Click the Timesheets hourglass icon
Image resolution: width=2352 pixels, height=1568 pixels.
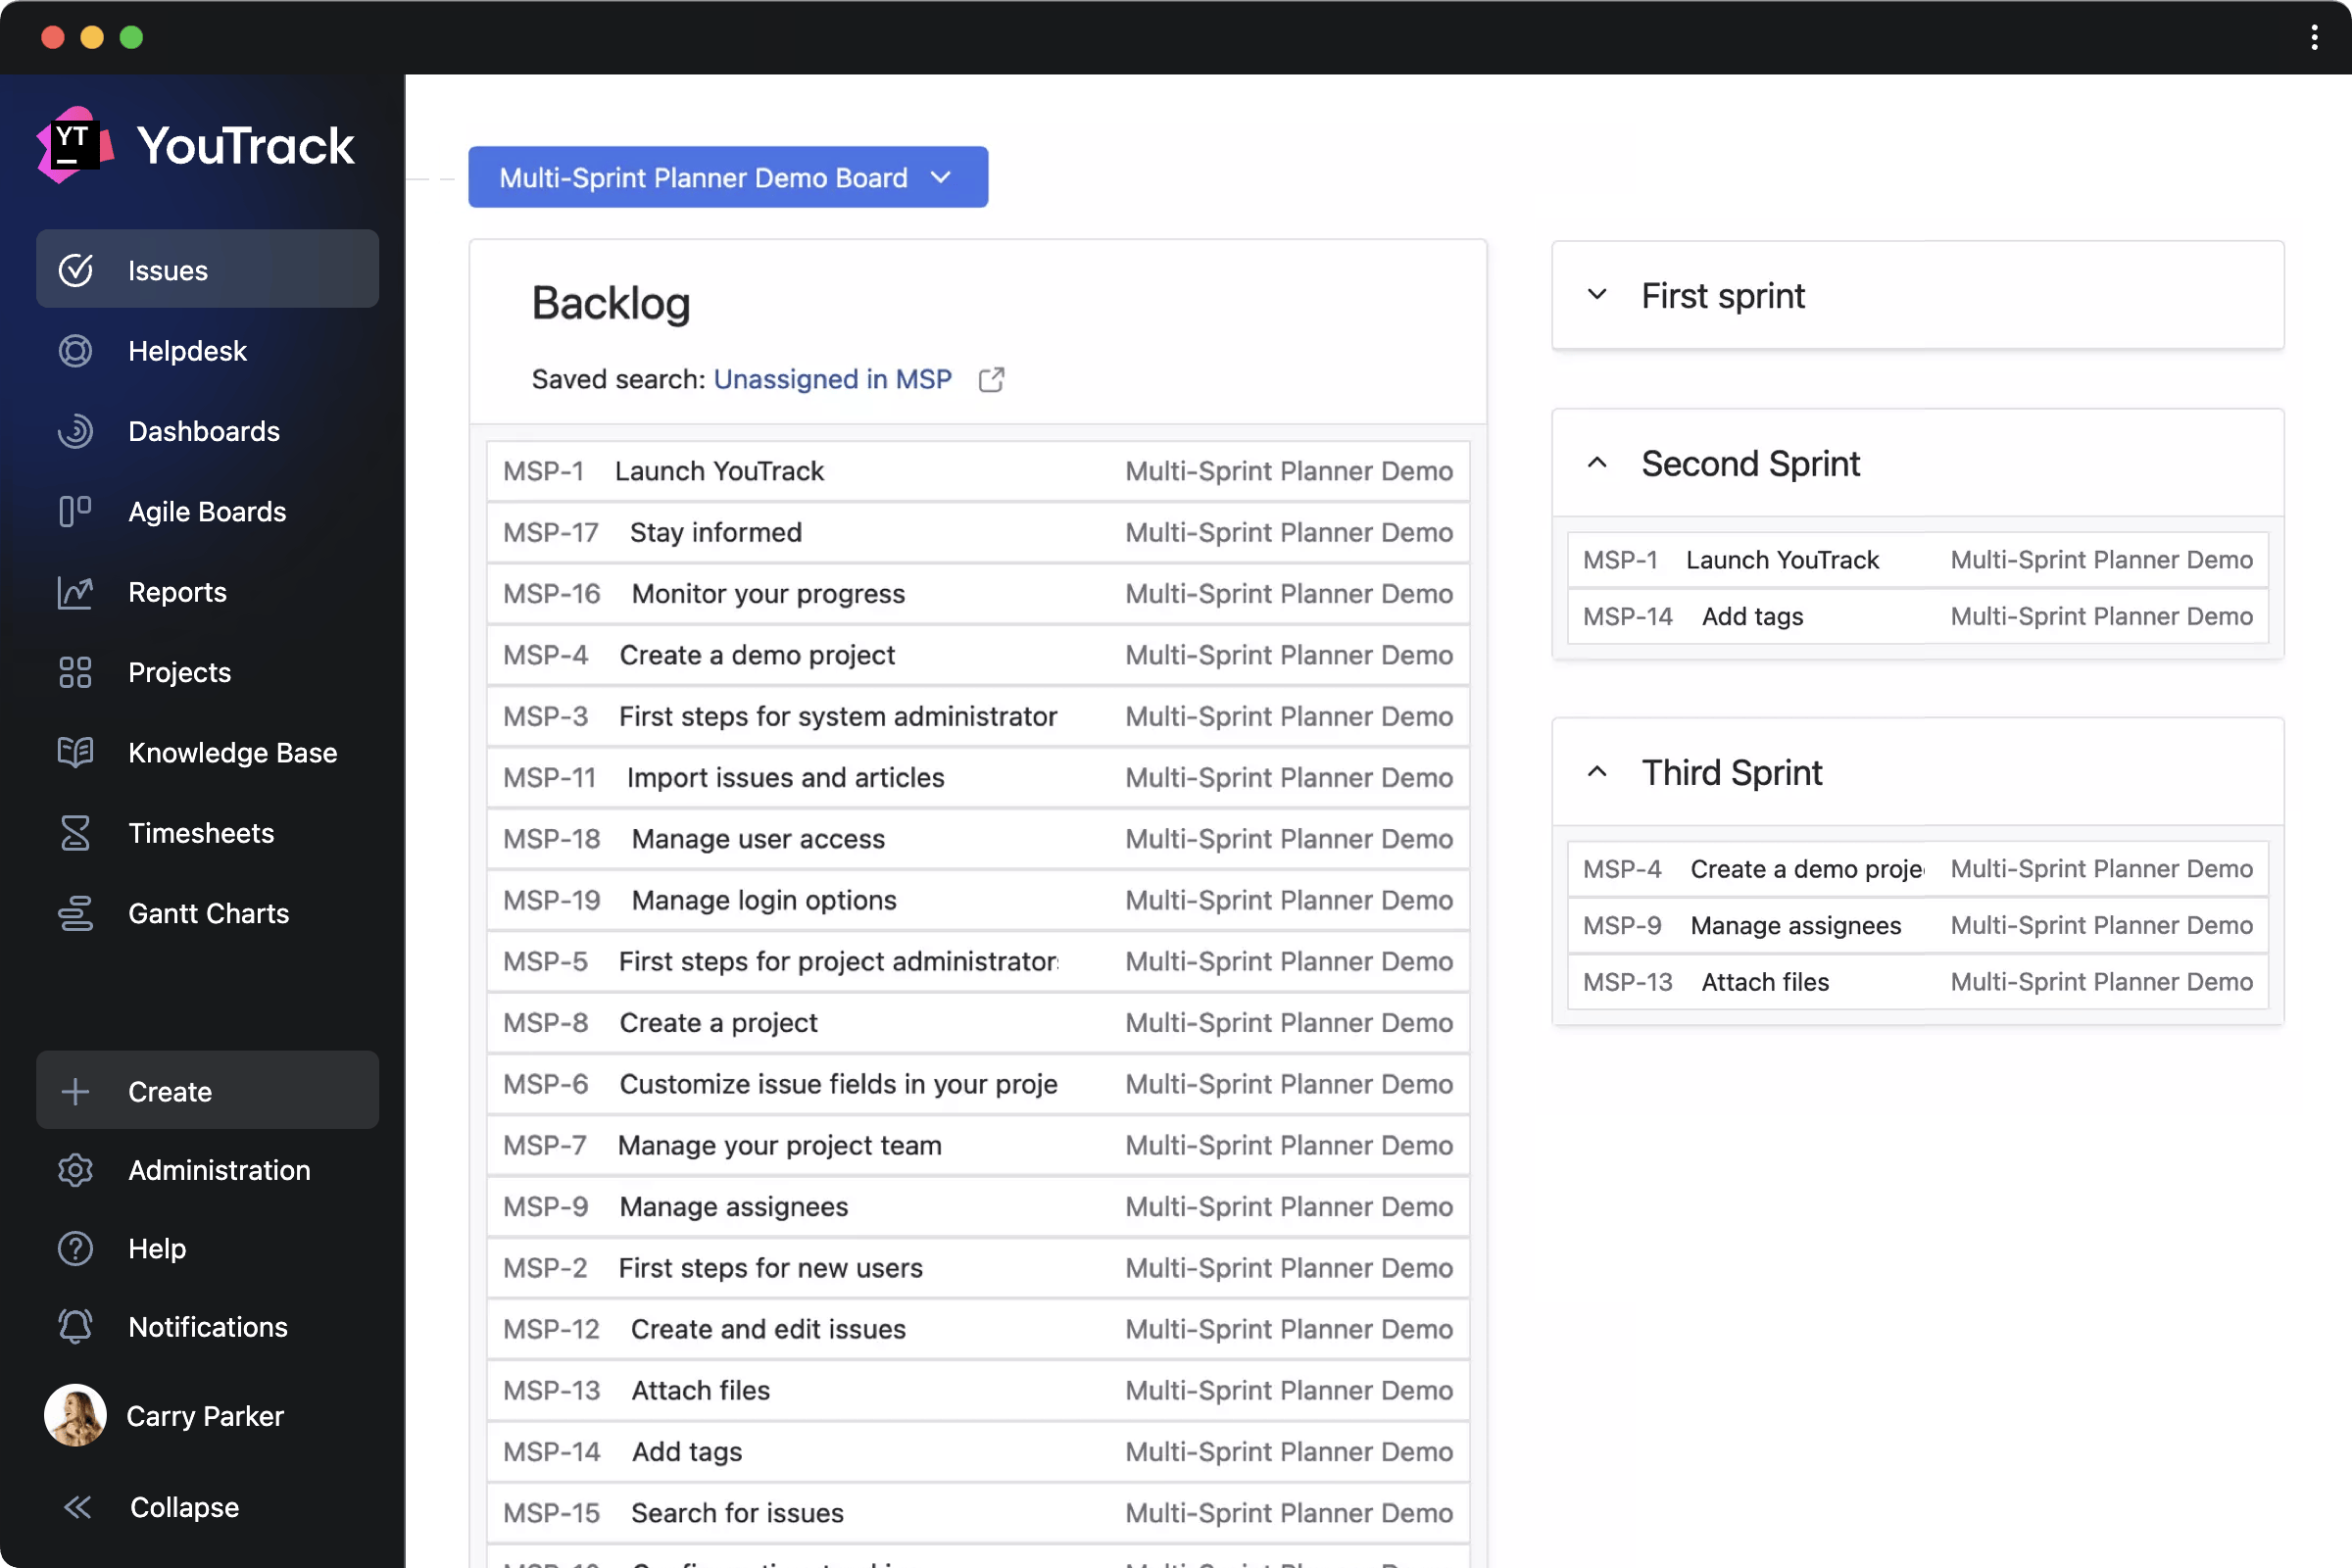pyautogui.click(x=75, y=833)
